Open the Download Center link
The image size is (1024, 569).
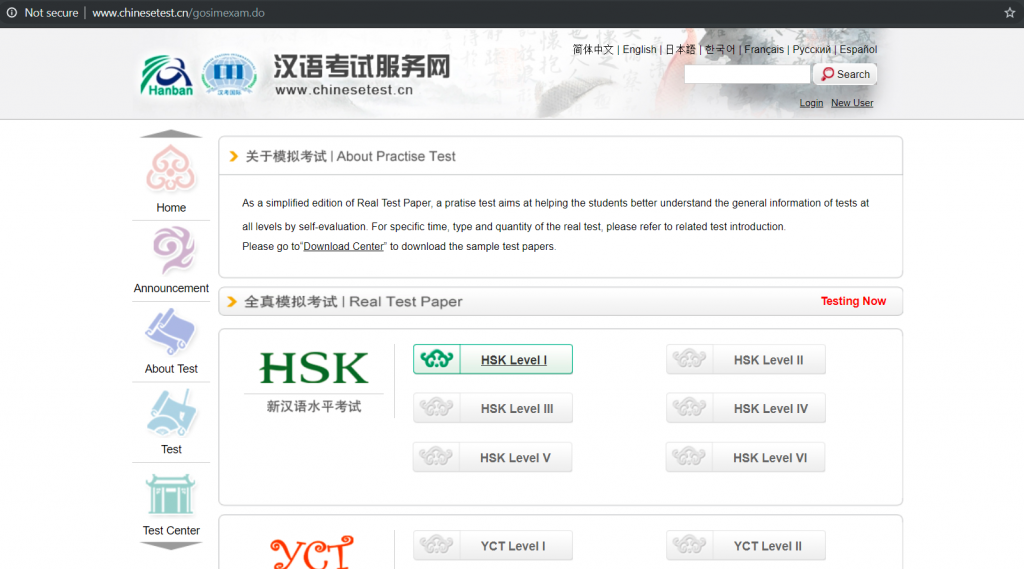point(343,247)
